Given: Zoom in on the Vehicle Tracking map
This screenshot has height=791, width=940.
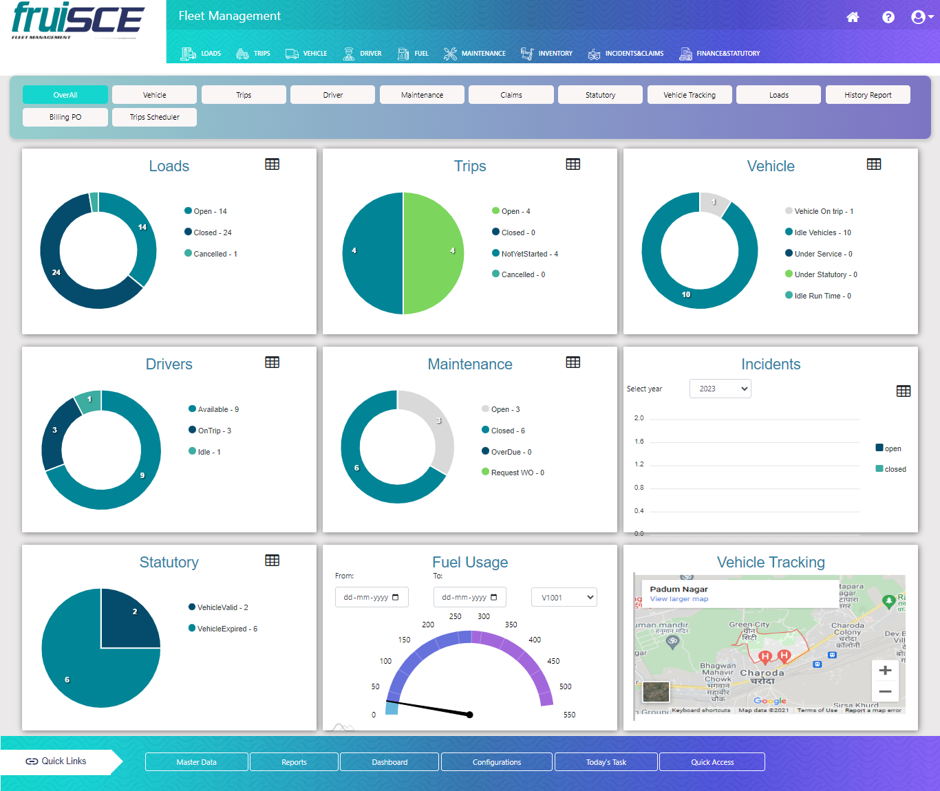Looking at the screenshot, I should (x=885, y=670).
